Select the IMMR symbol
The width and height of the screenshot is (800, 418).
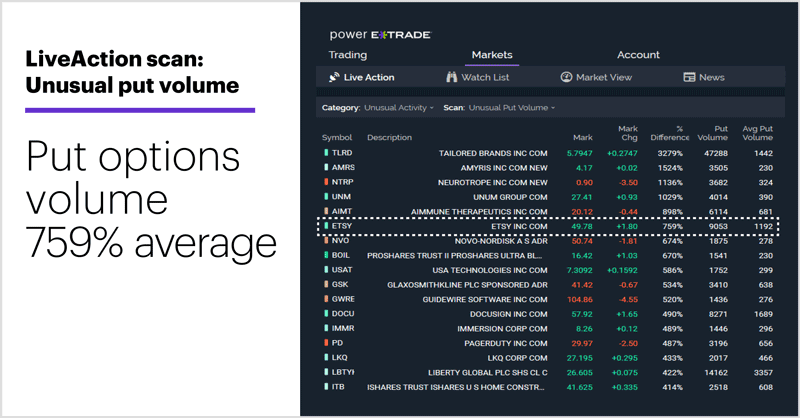(x=343, y=328)
